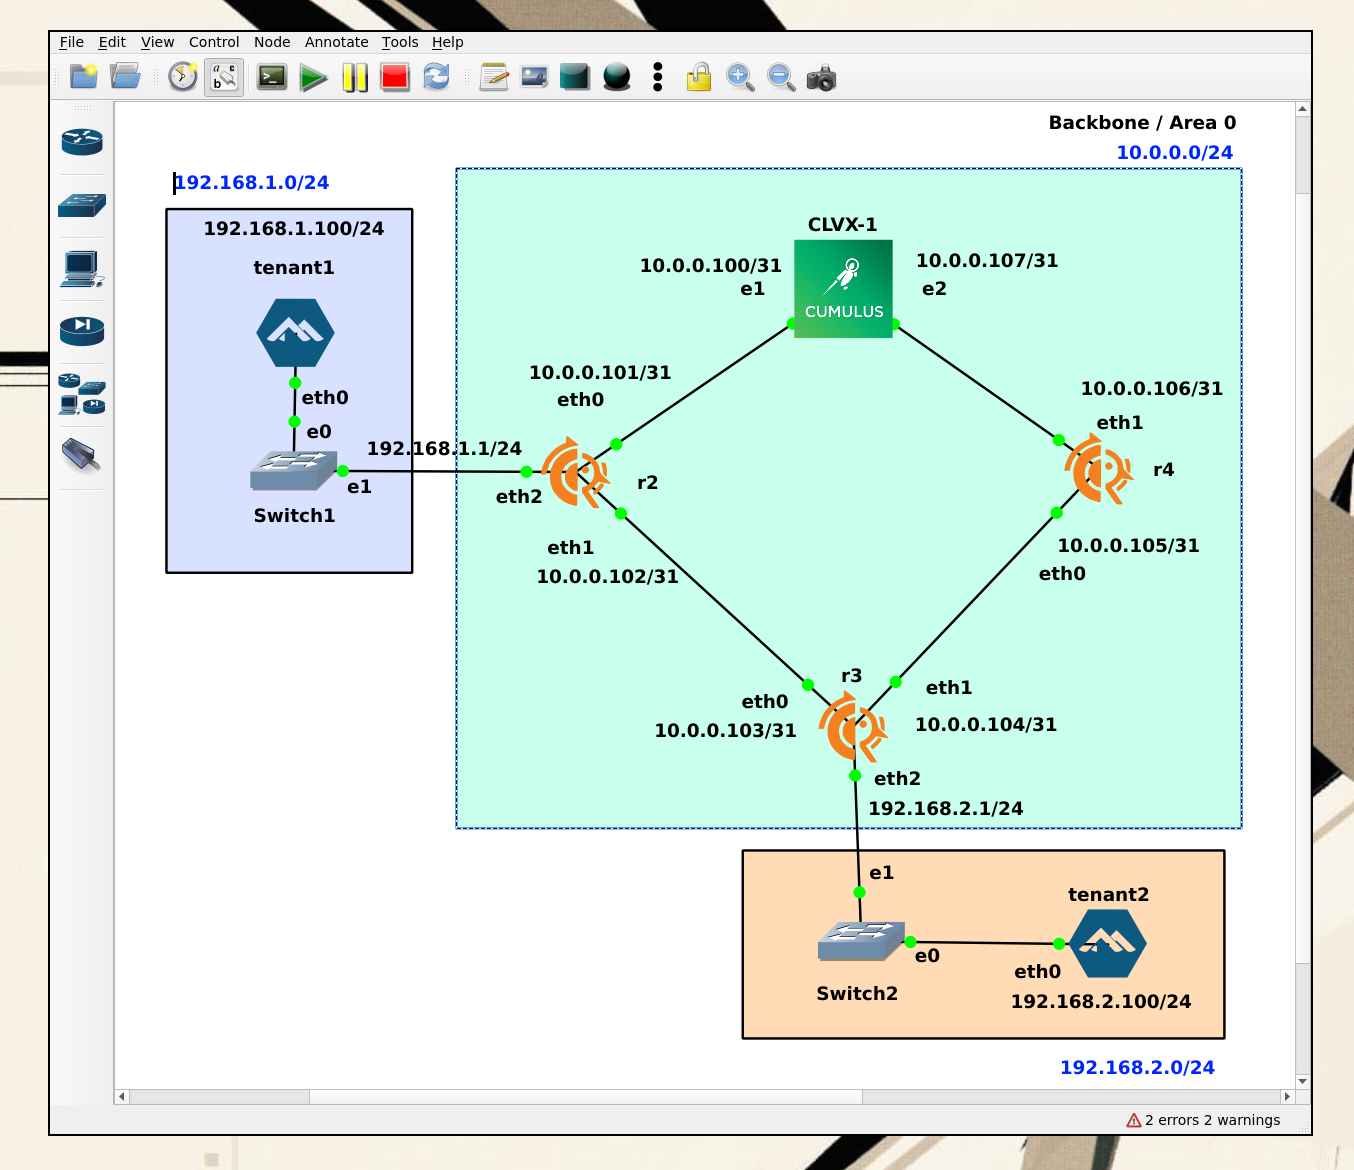This screenshot has height=1170, width=1354.
Task: Open the Annotate menu
Action: pyautogui.click(x=336, y=42)
